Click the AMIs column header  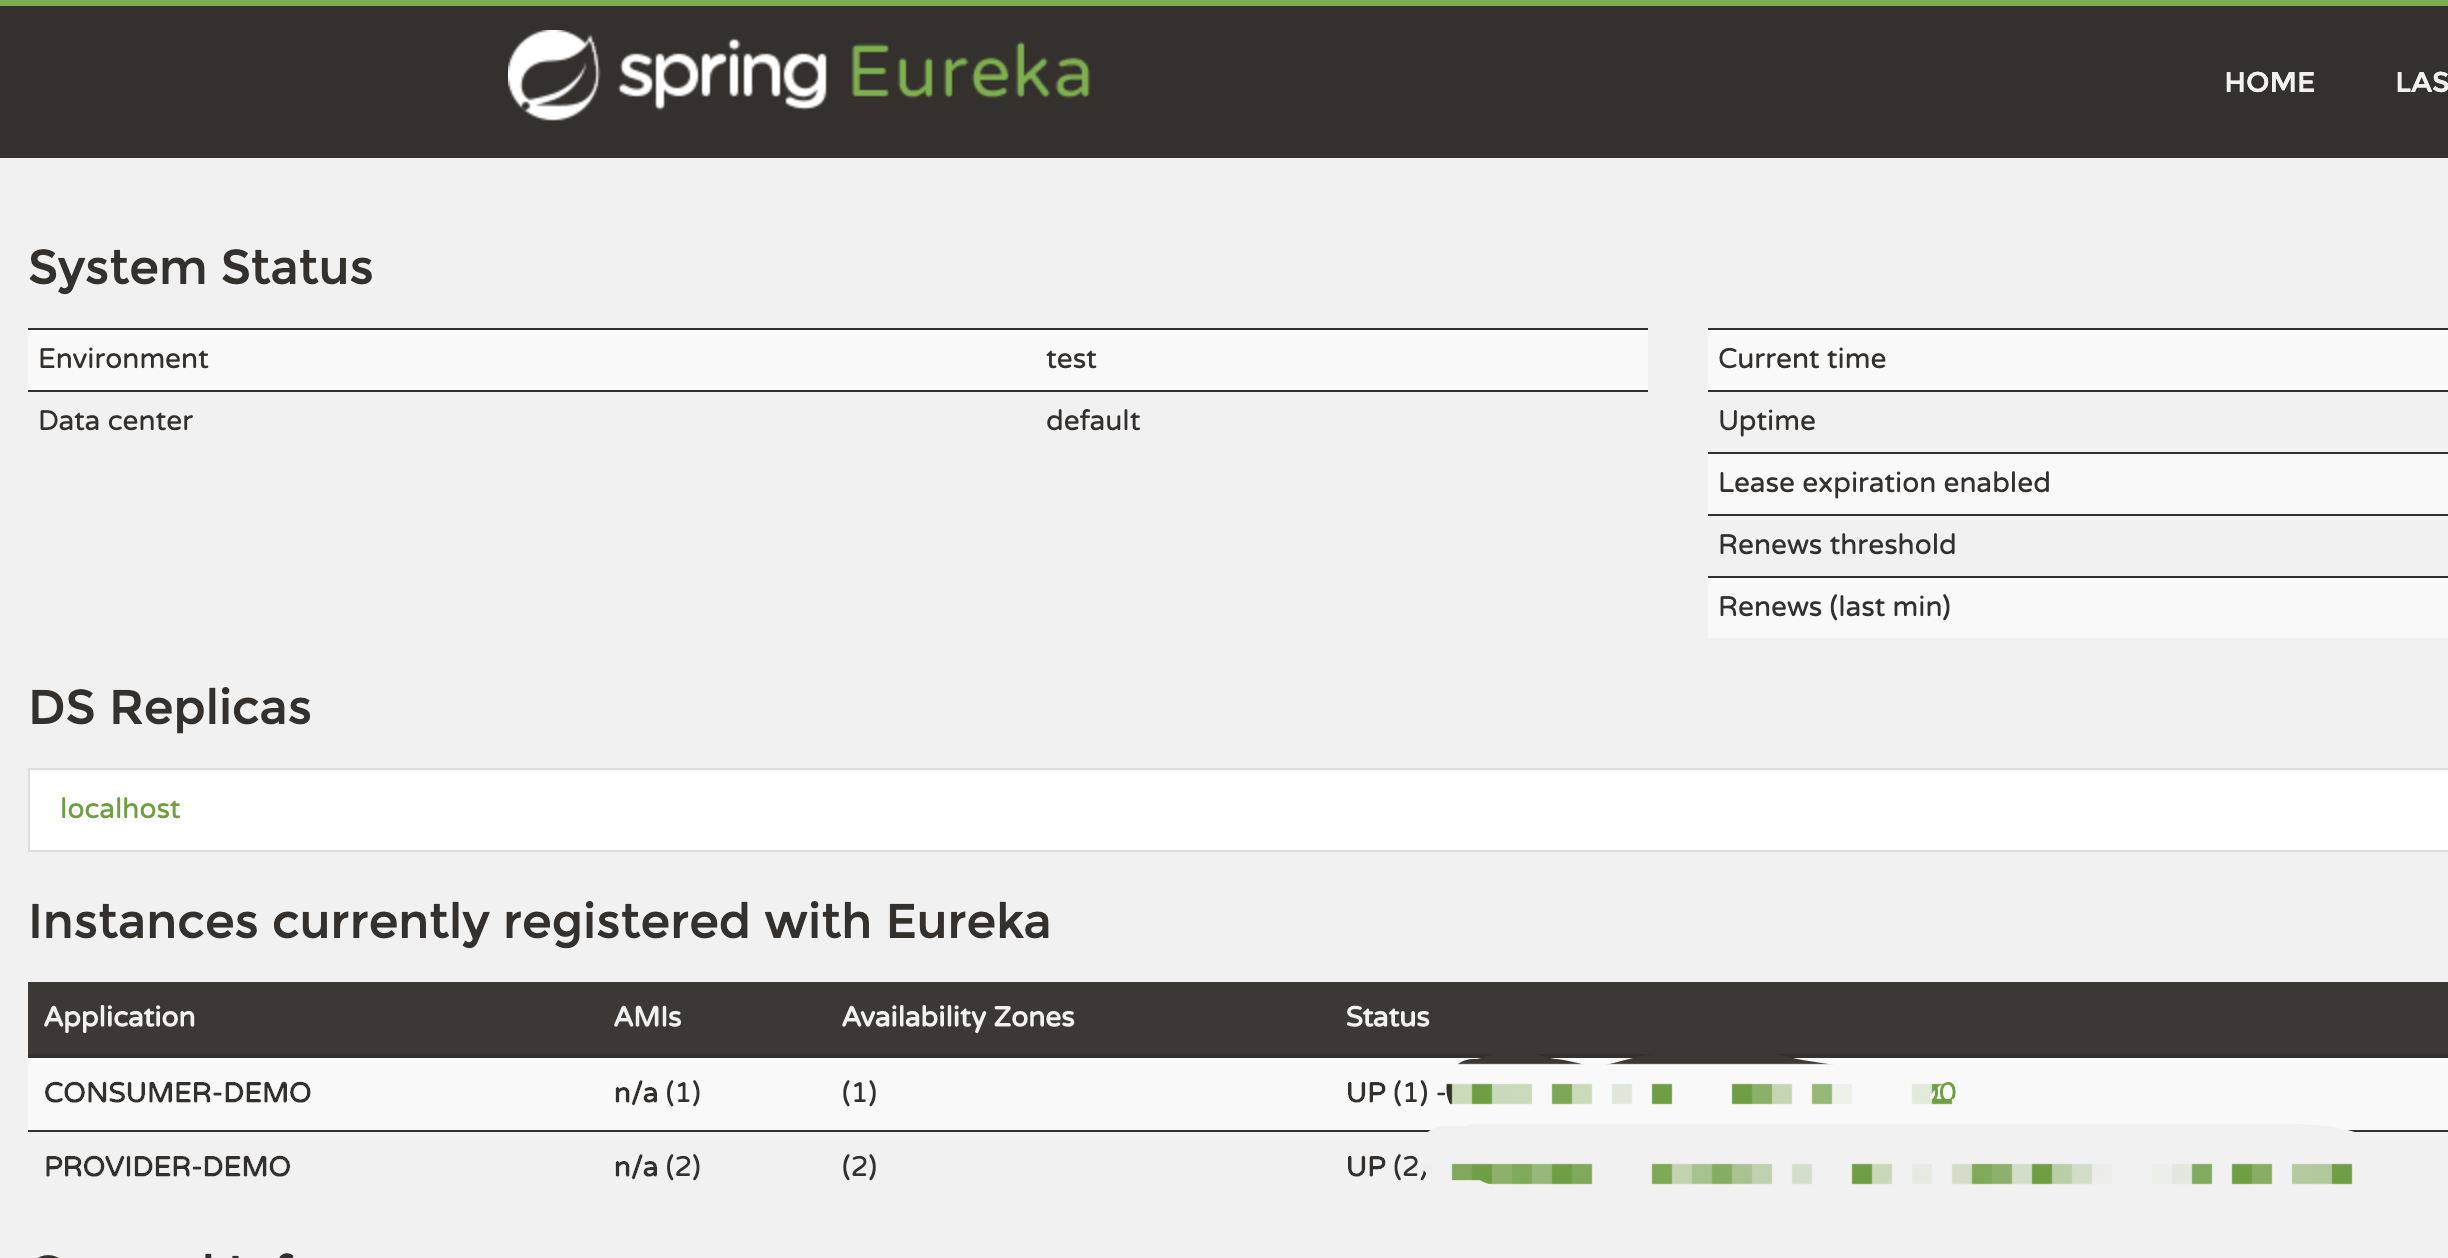647,1017
